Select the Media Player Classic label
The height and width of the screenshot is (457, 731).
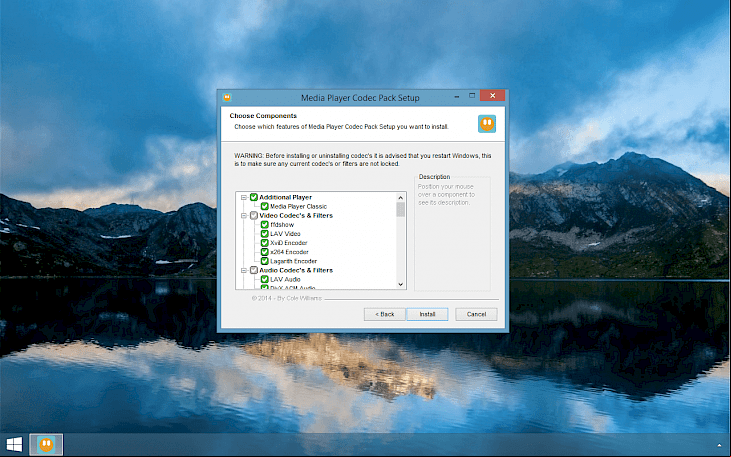298,206
